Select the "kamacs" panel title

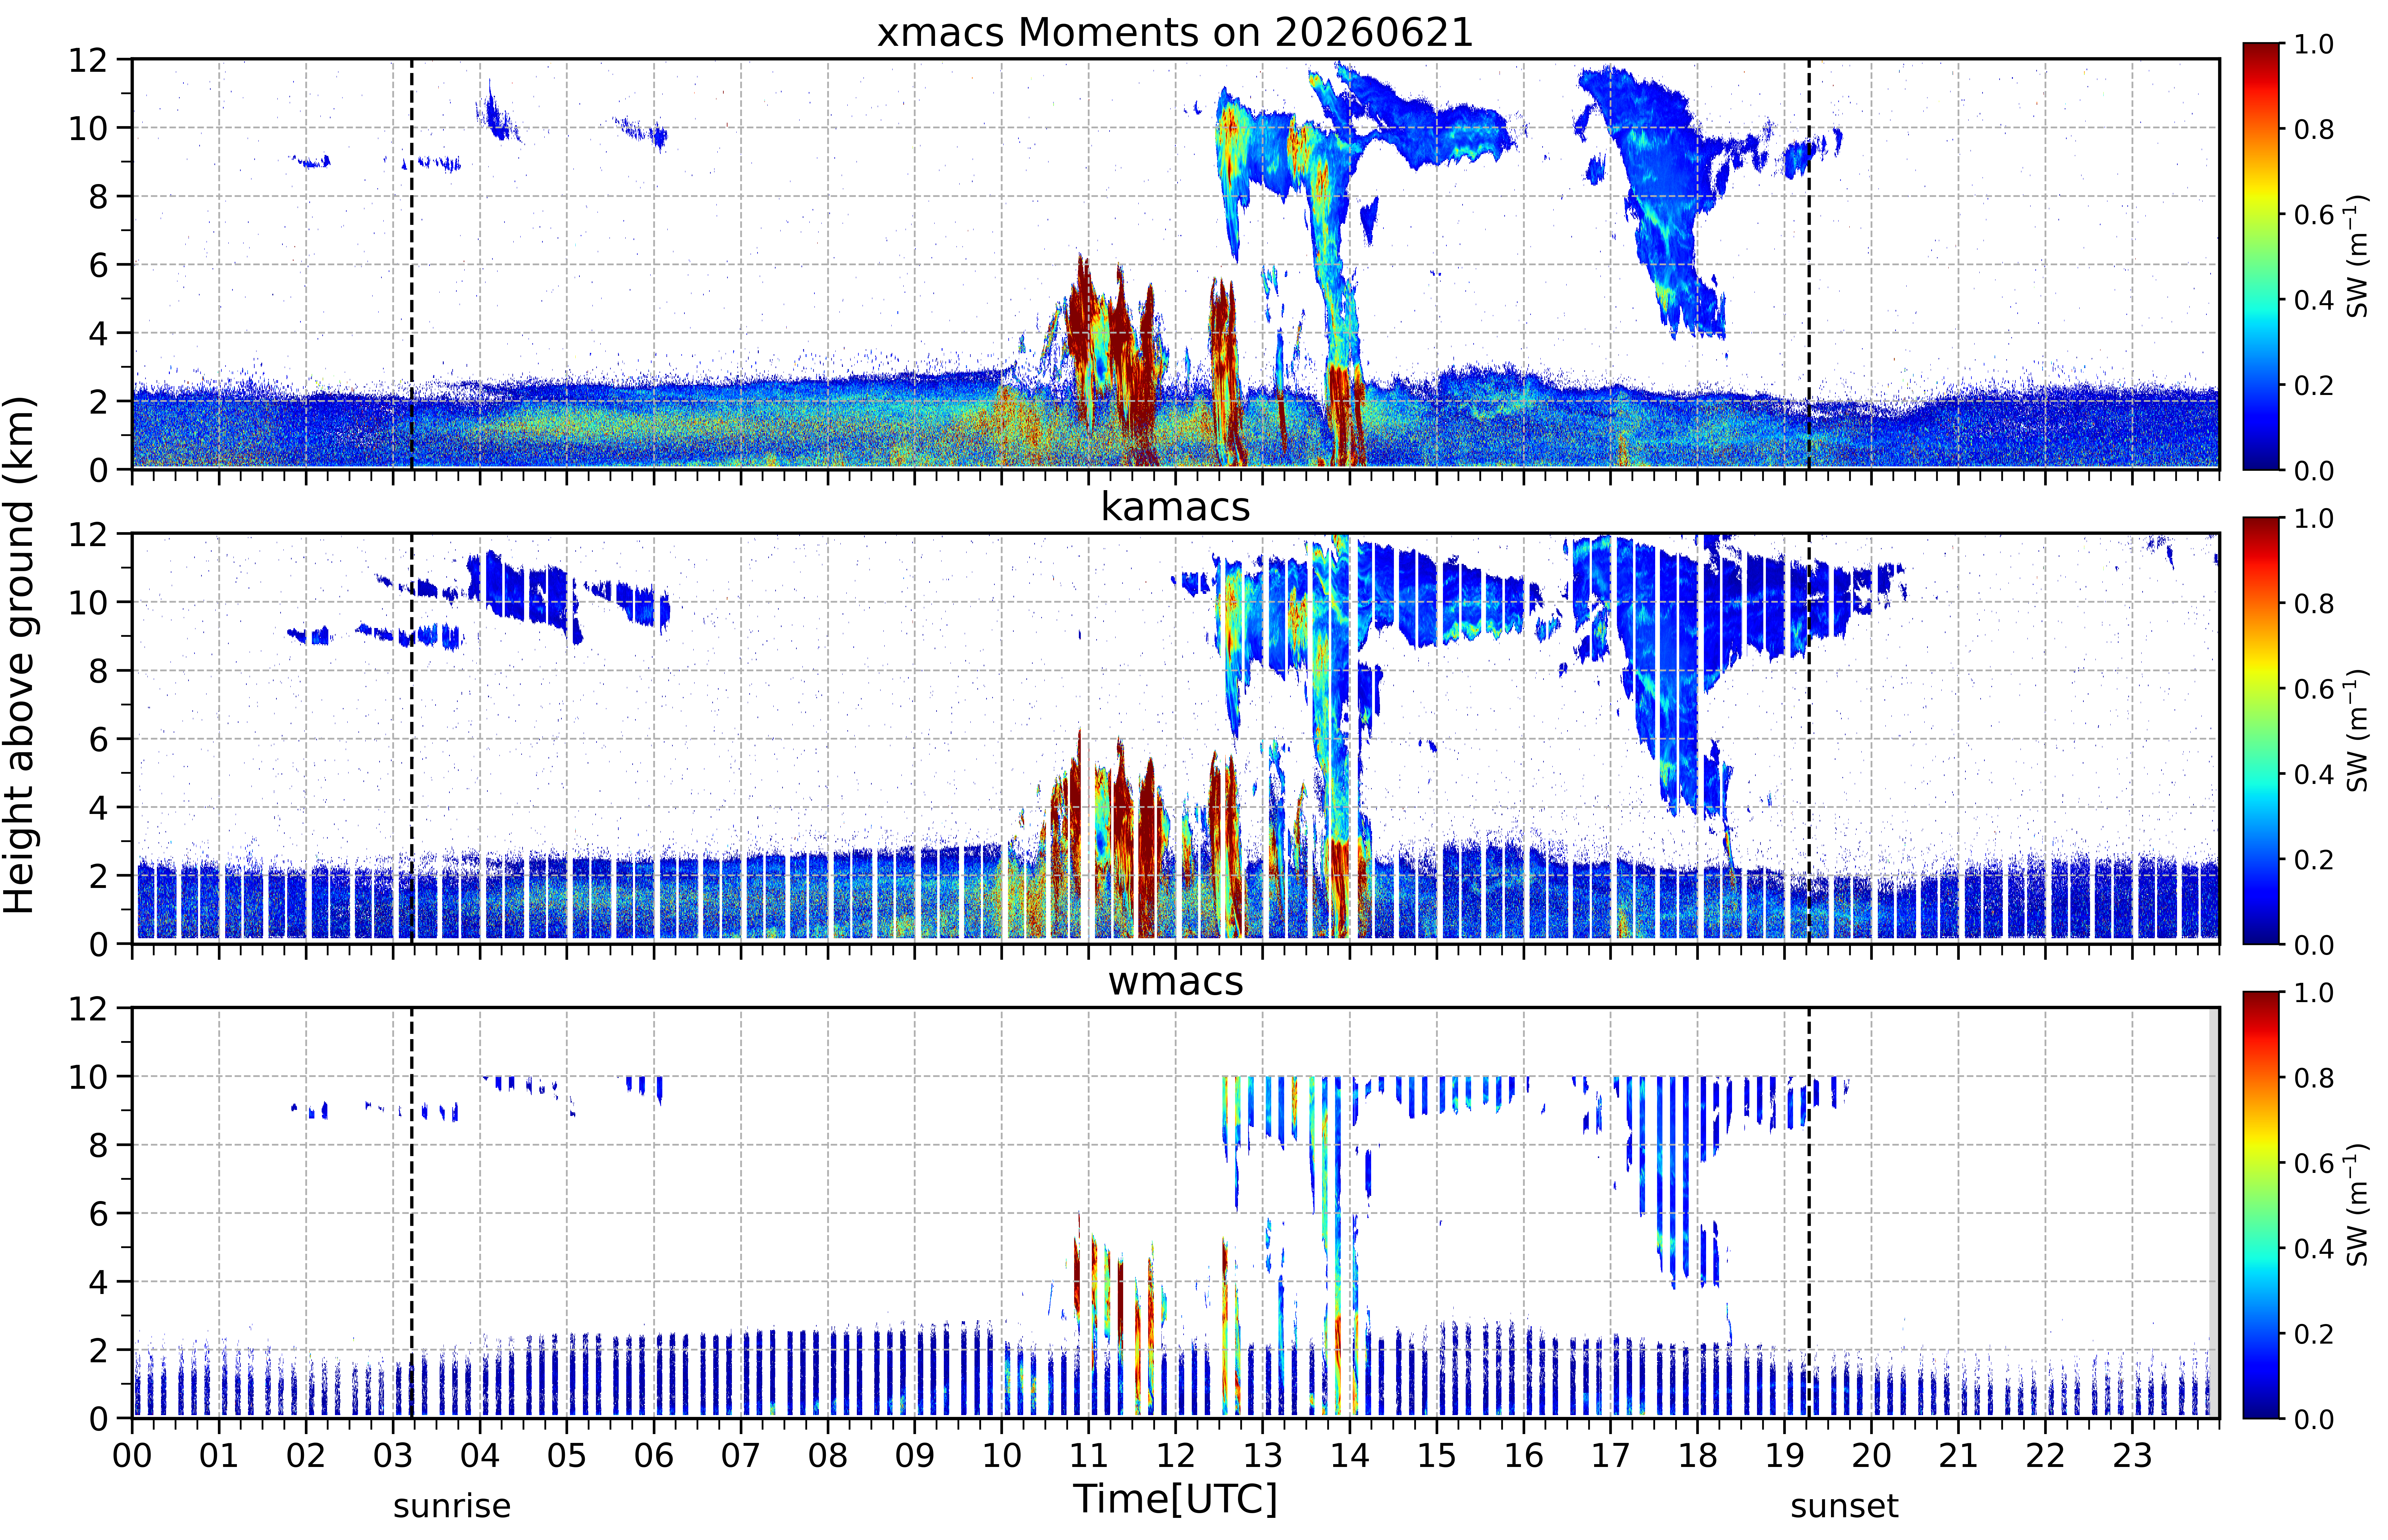coord(1175,507)
